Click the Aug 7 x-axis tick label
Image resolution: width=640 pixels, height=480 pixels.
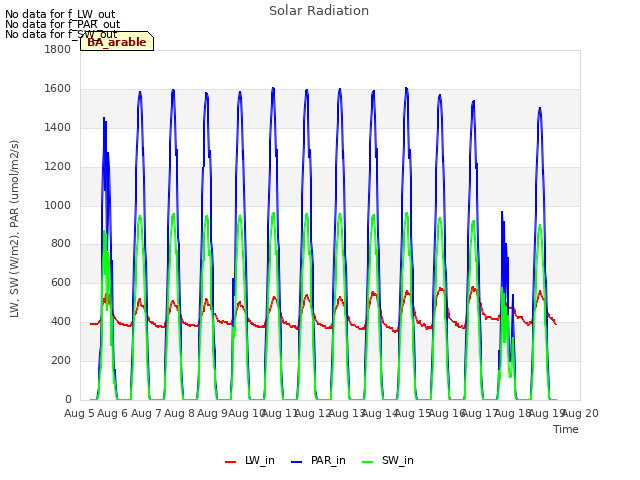[x=146, y=413]
